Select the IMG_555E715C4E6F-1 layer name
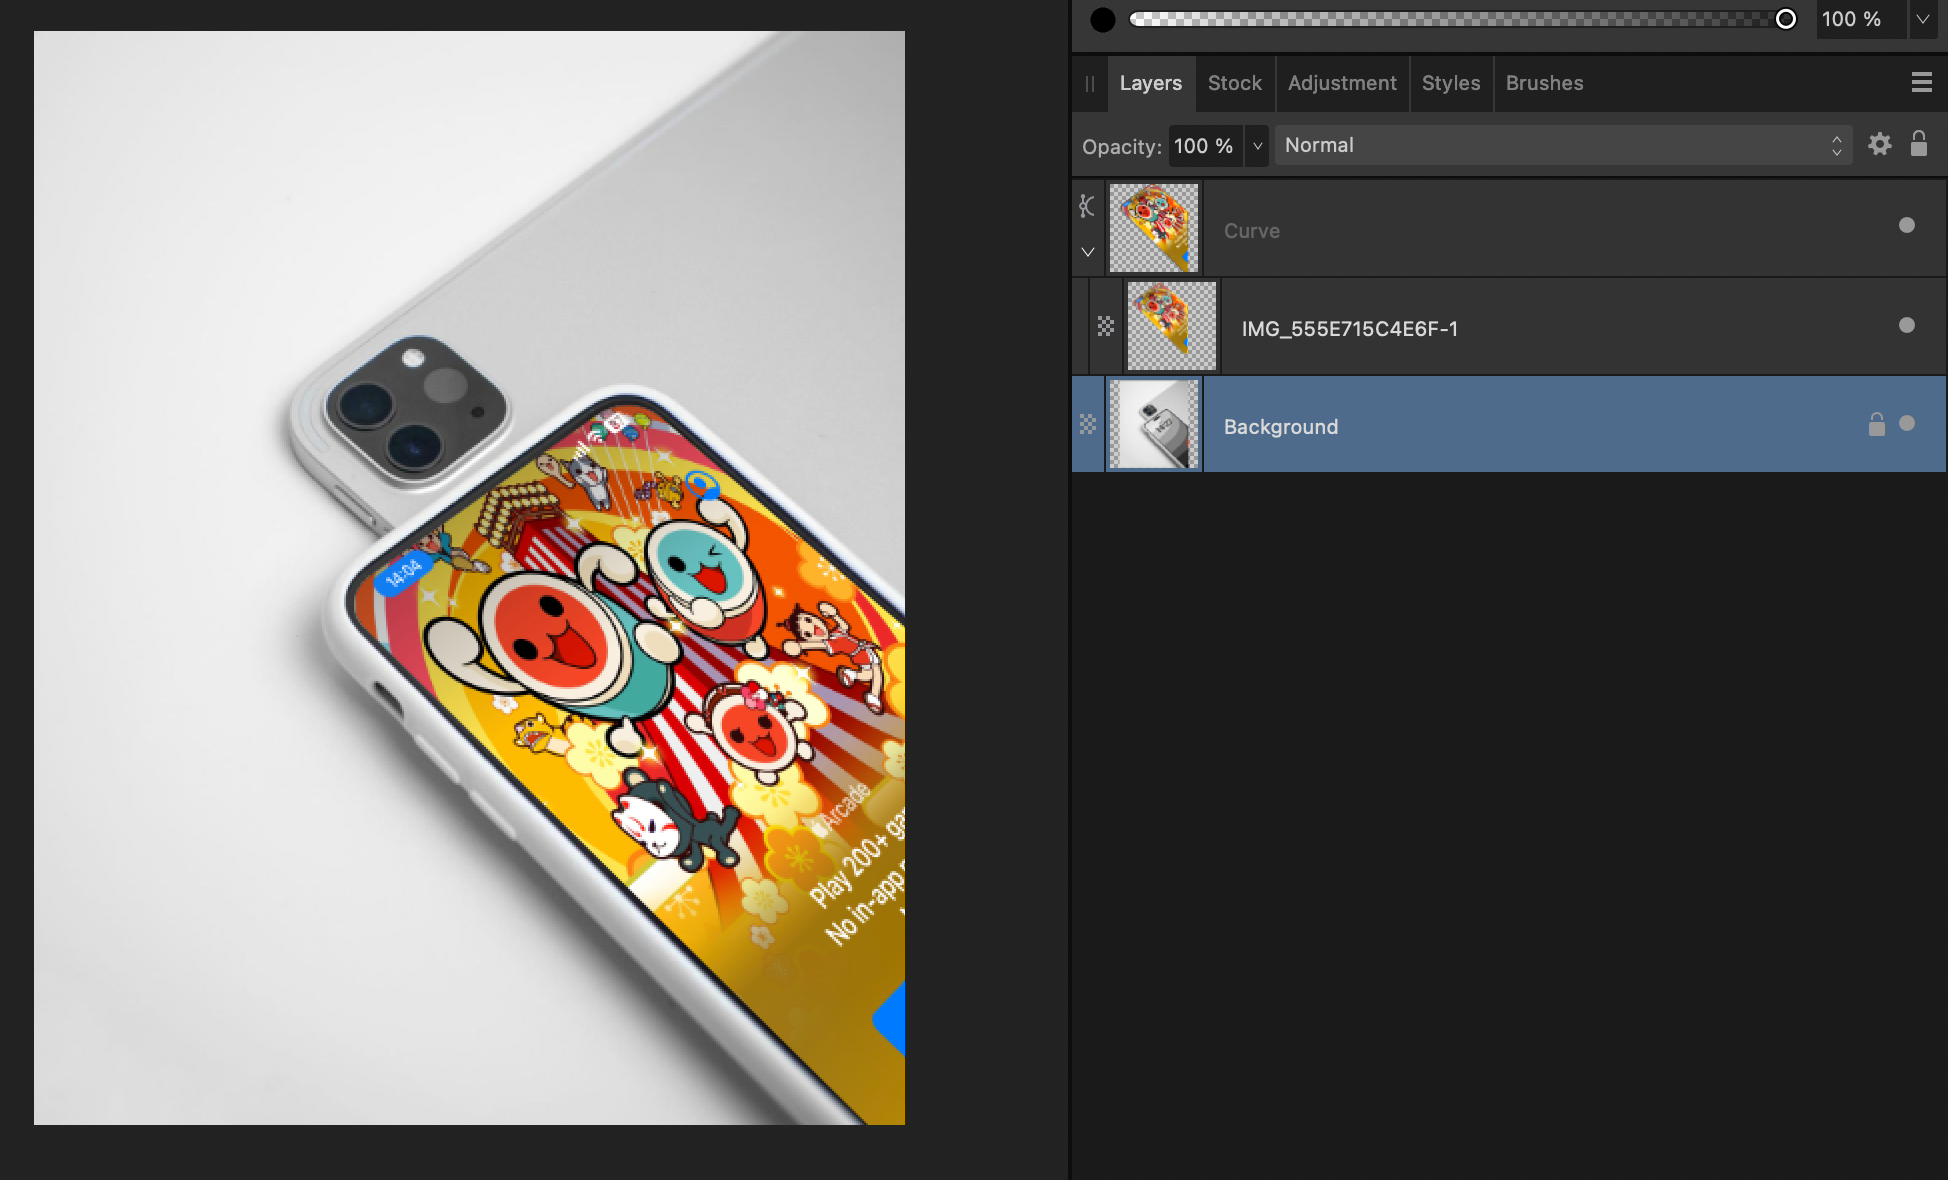Viewport: 1948px width, 1180px height. point(1349,329)
